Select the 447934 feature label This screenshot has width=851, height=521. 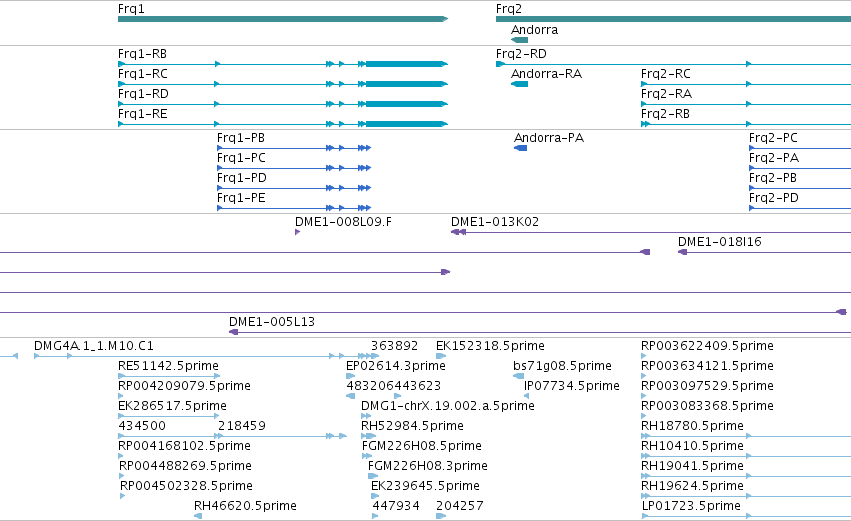pos(396,506)
